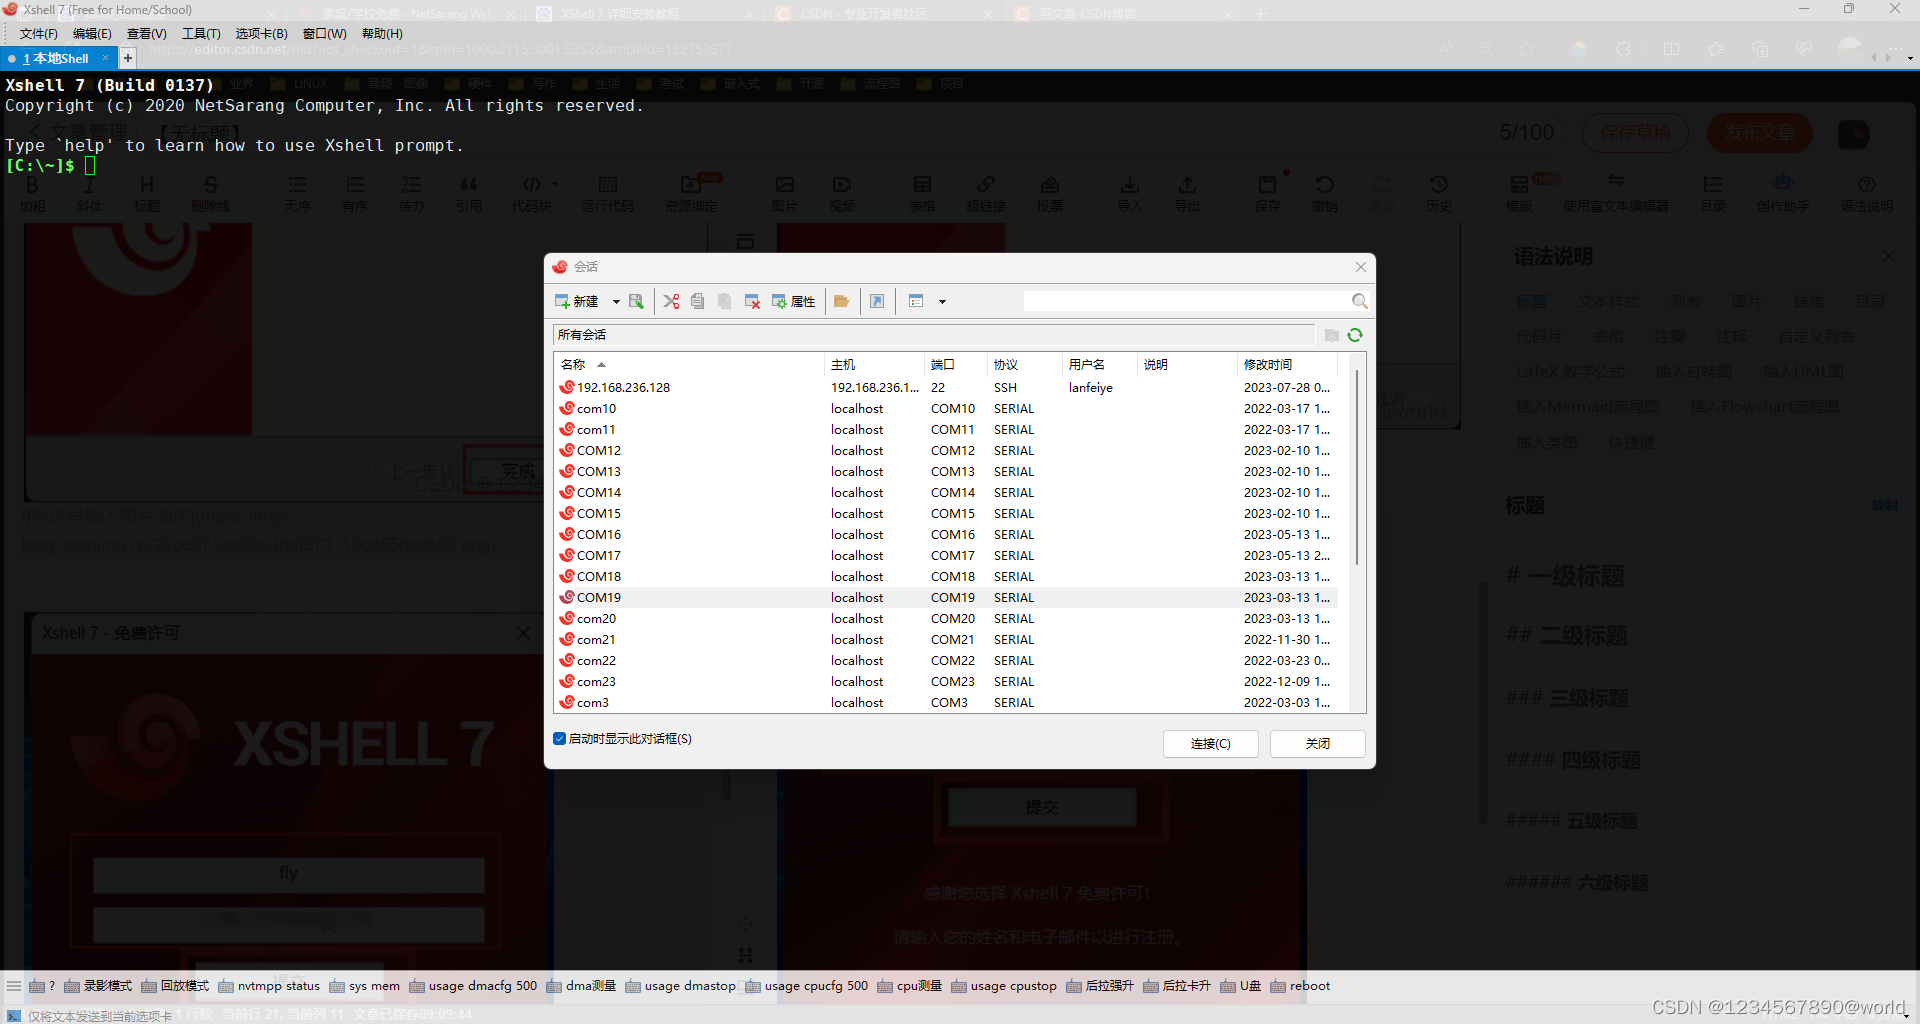Click the search field in sessions dialog
The image size is (1920, 1024).
(x=1186, y=301)
